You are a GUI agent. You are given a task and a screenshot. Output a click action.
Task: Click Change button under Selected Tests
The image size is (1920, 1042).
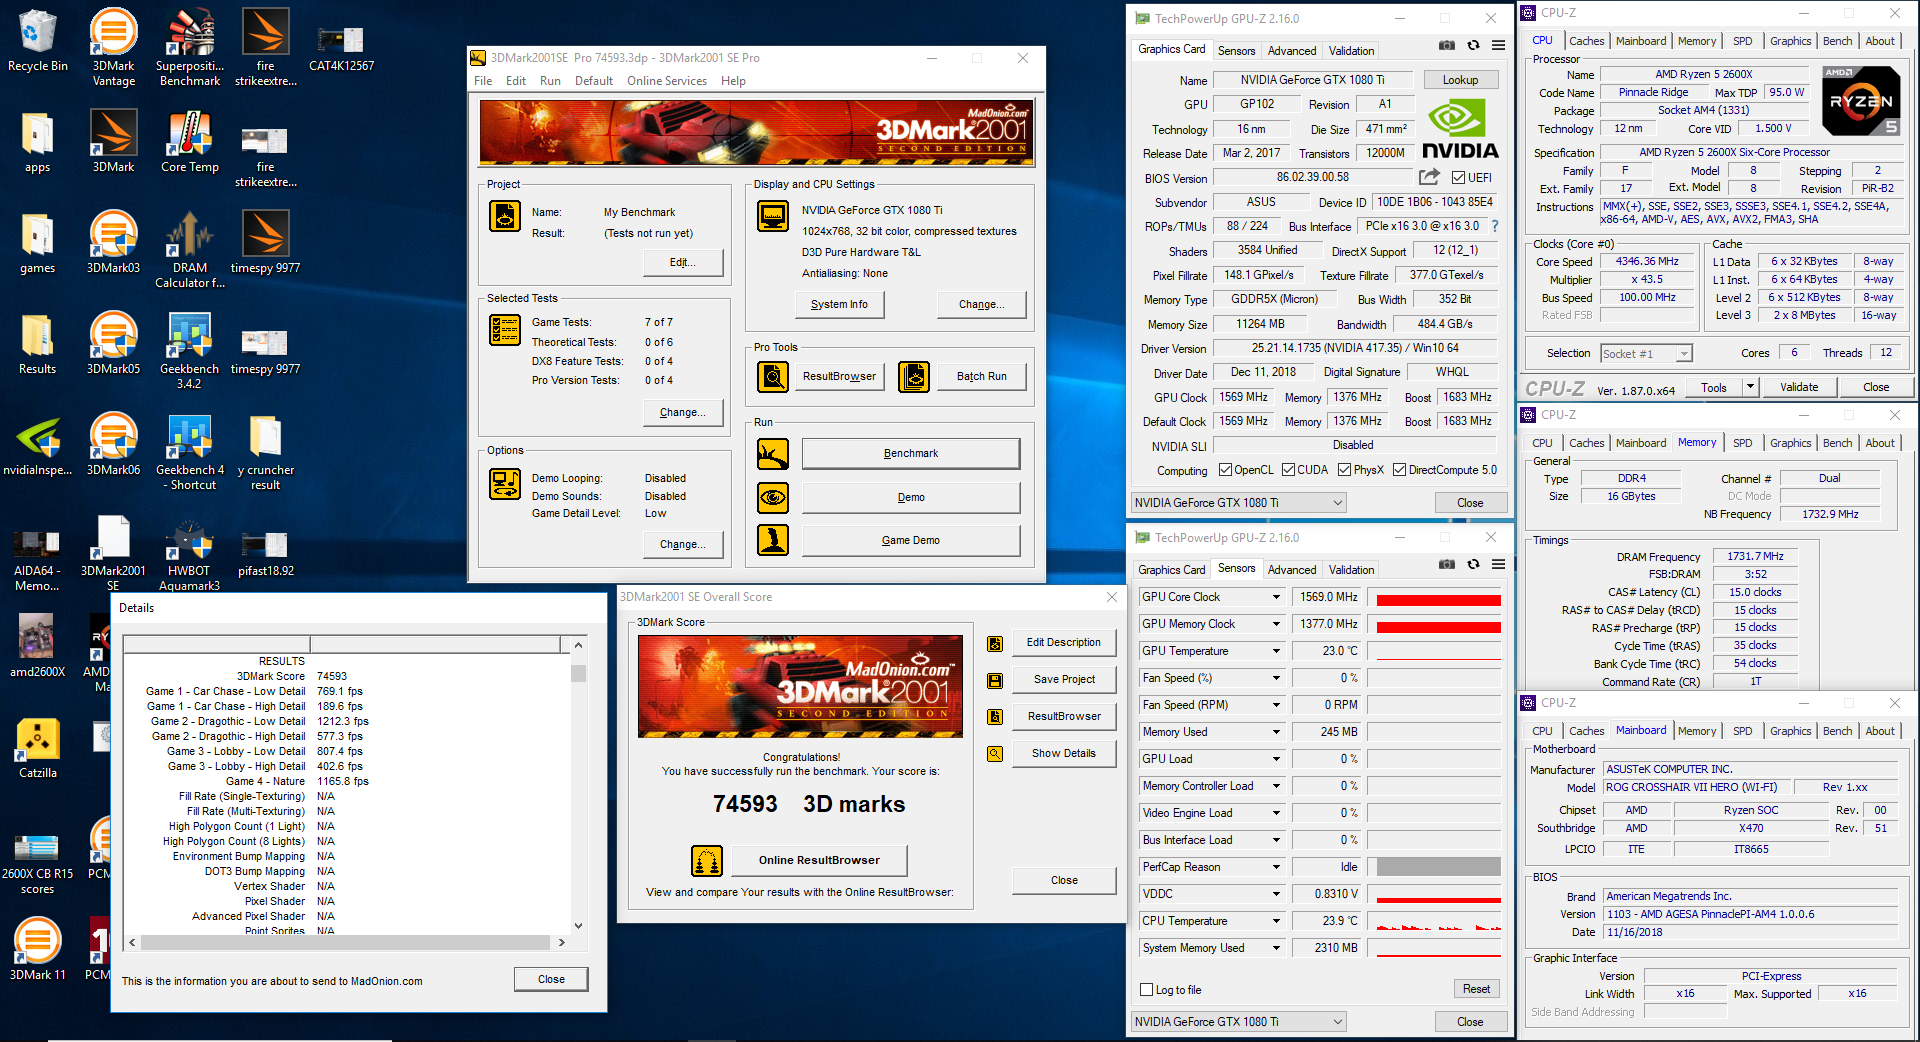tap(682, 412)
